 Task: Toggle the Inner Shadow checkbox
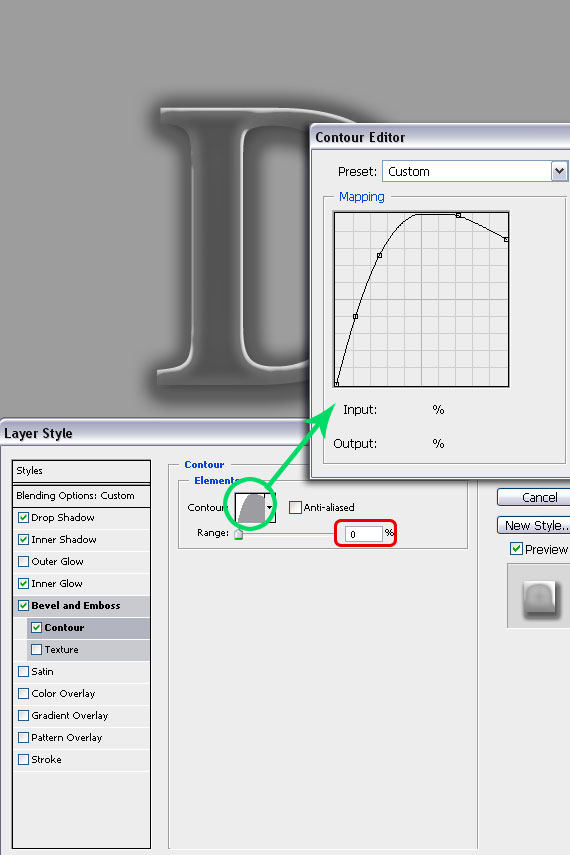(23, 539)
